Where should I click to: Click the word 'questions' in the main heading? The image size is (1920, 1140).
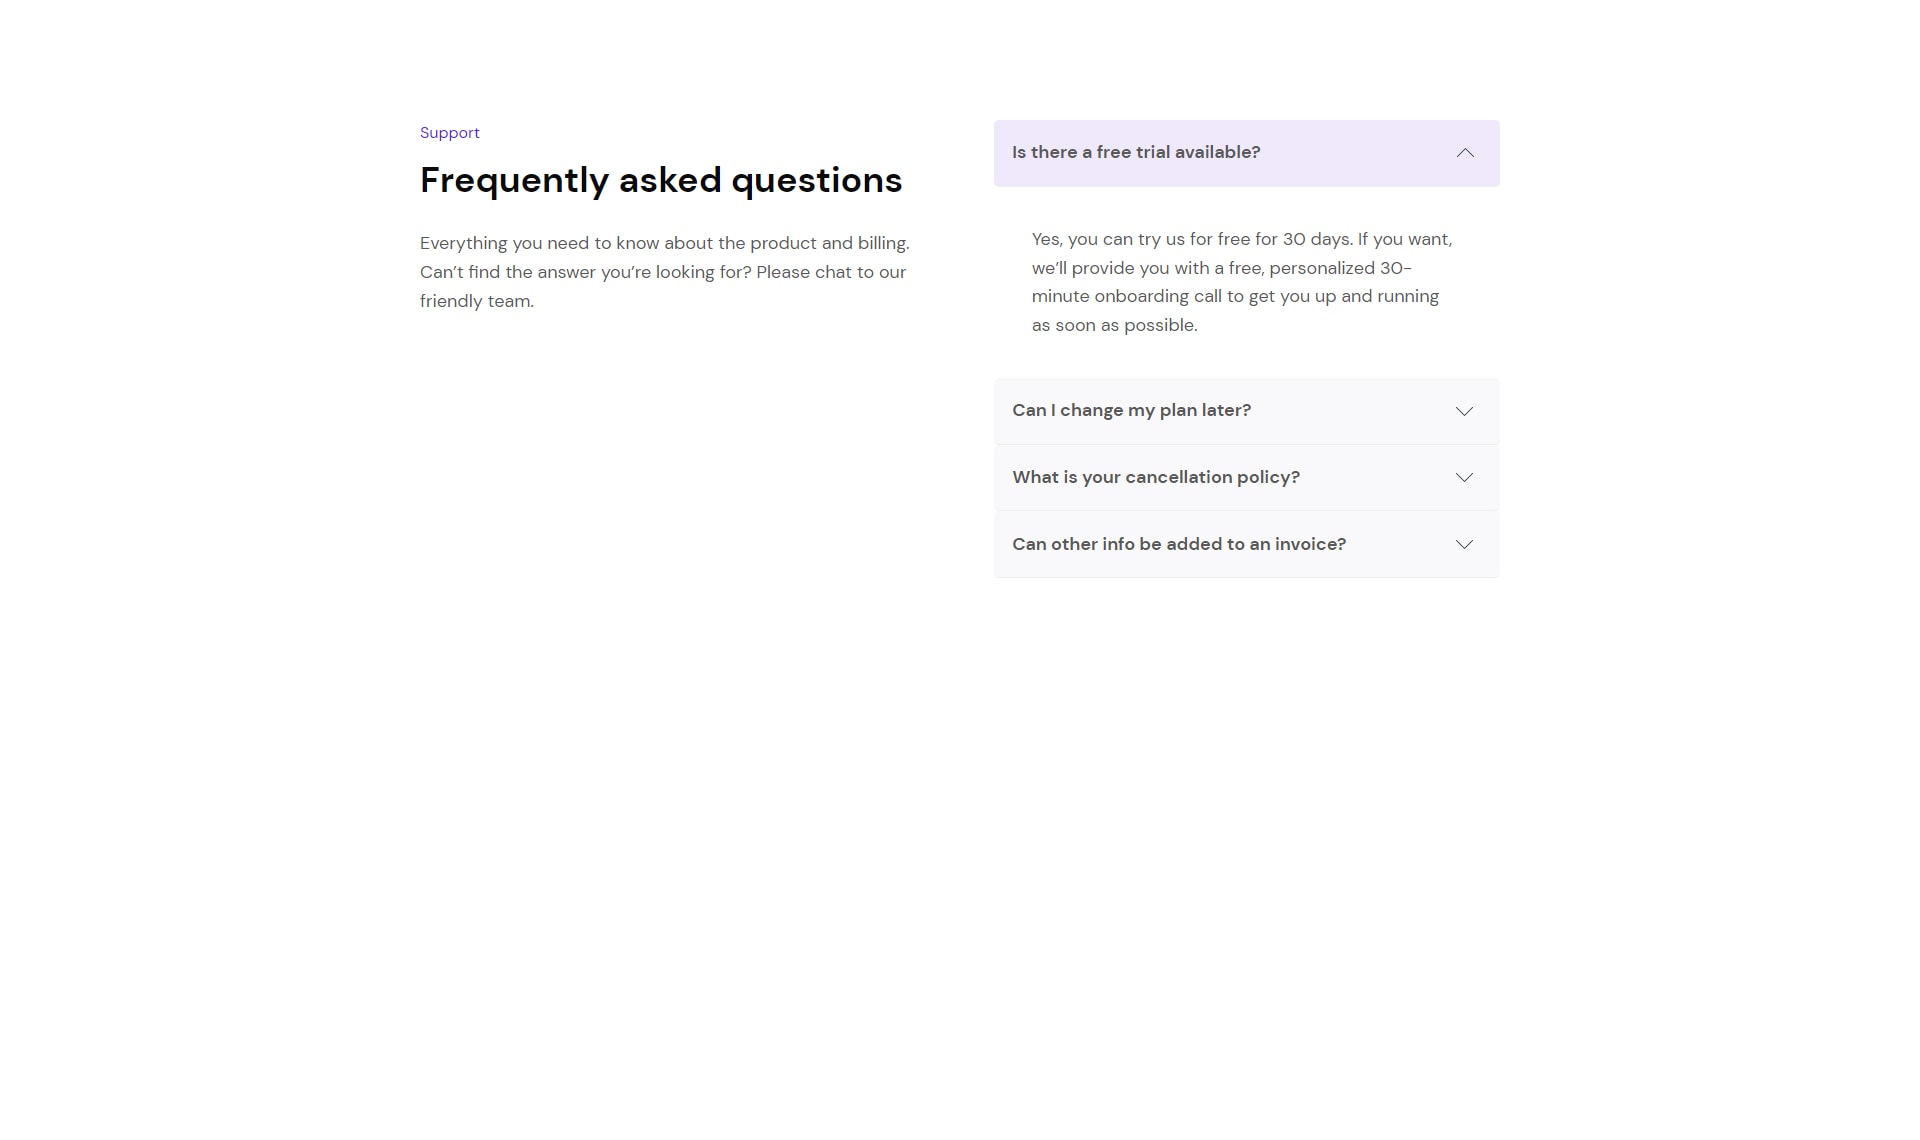pyautogui.click(x=817, y=182)
